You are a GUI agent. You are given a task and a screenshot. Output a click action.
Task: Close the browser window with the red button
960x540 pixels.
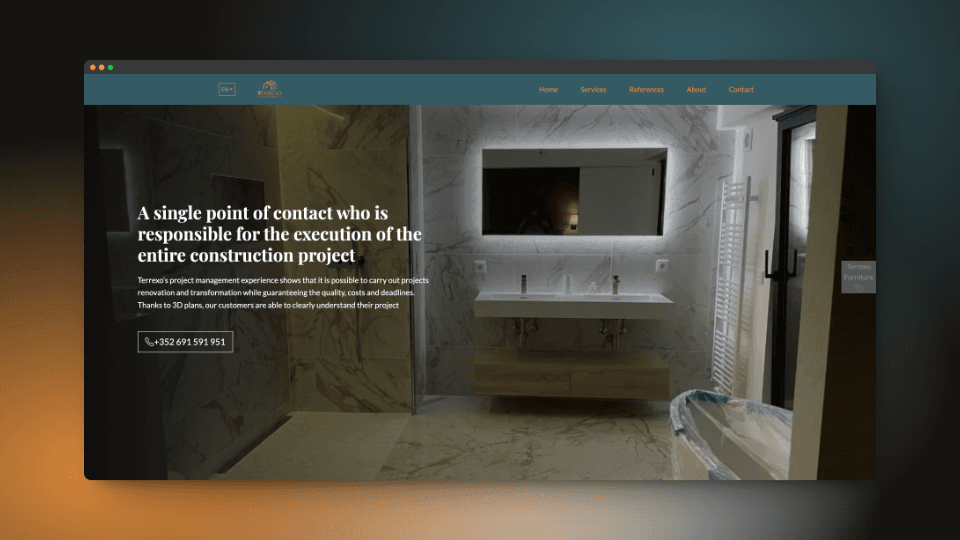pos(93,67)
